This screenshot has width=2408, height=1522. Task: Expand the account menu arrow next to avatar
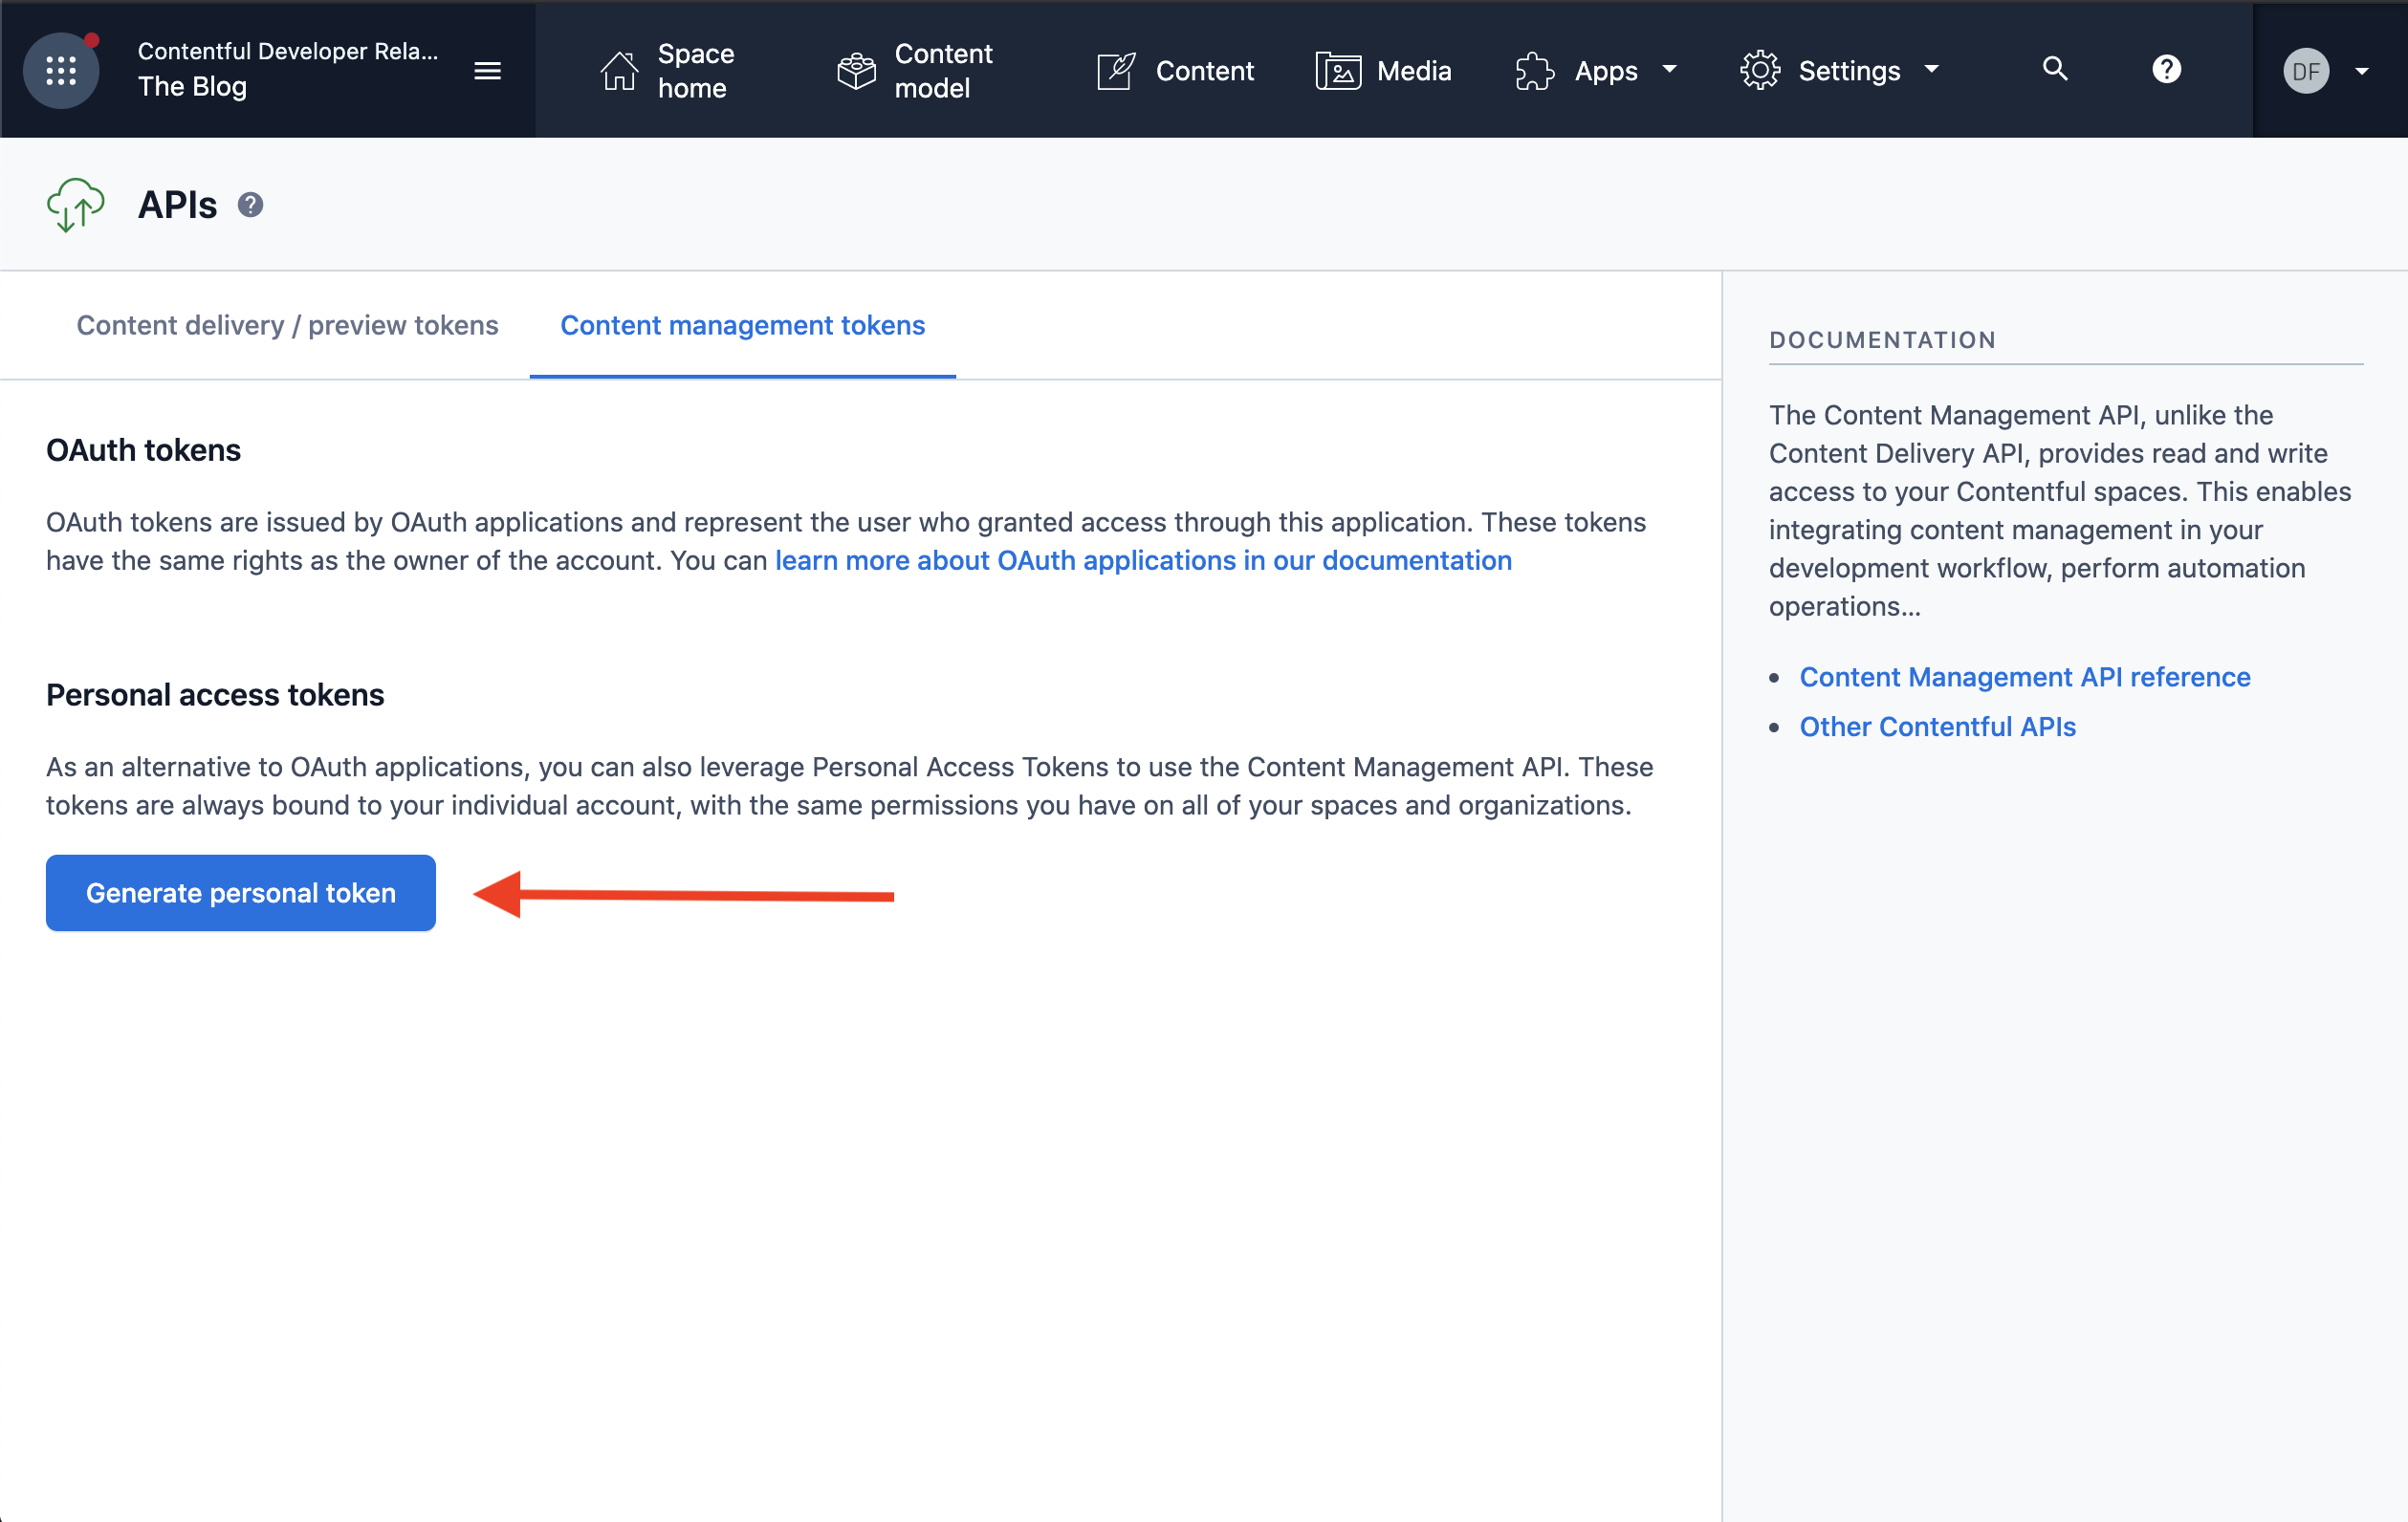tap(2362, 71)
